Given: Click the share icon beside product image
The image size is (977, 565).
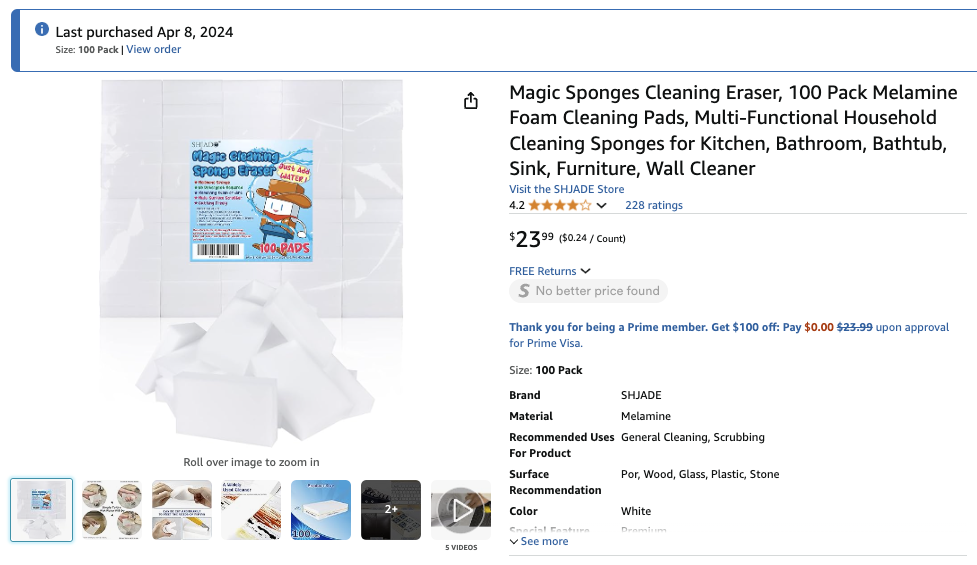Looking at the screenshot, I should (x=471, y=101).
